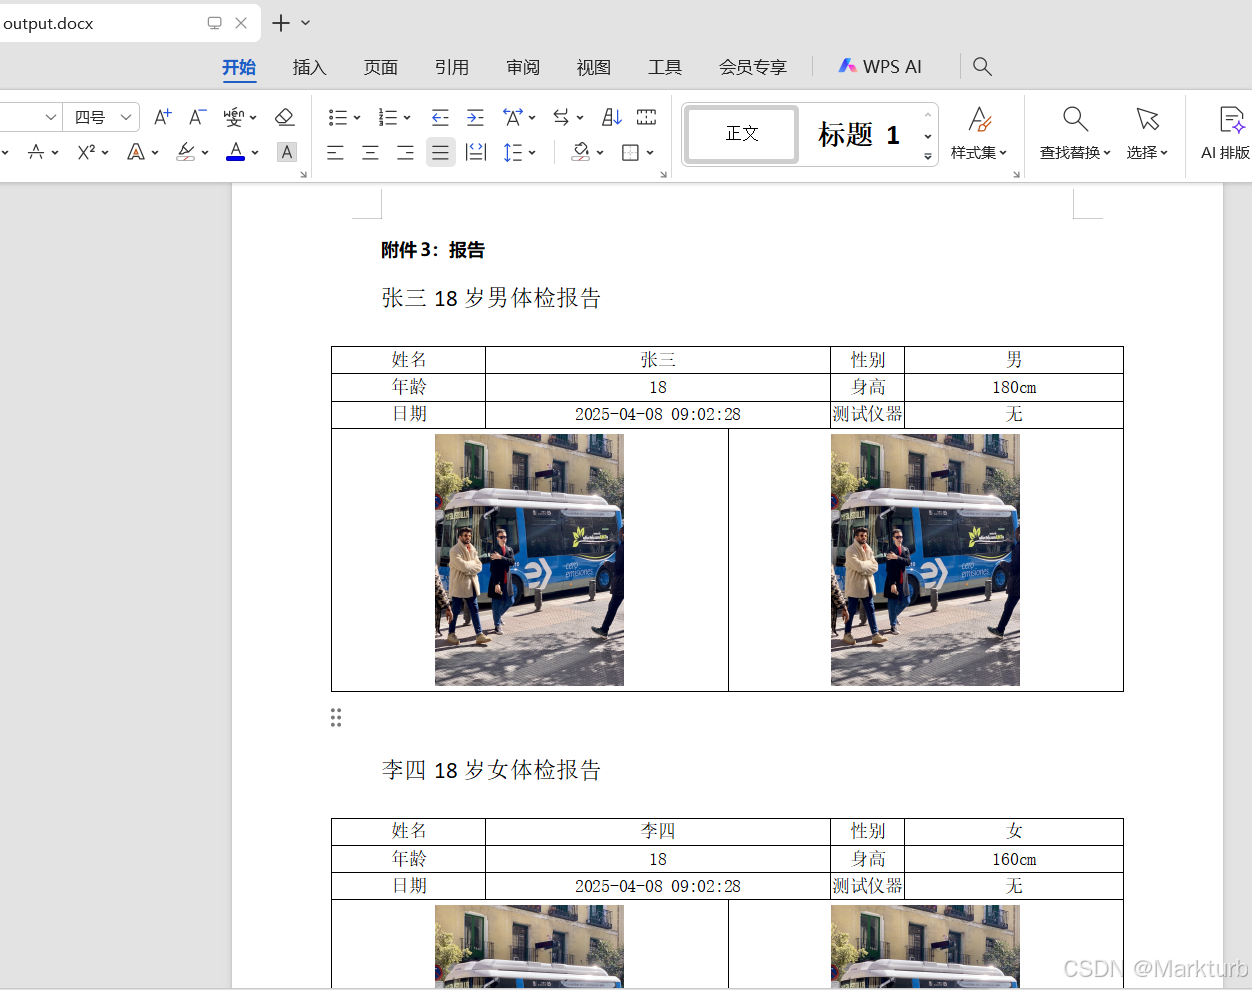The width and height of the screenshot is (1252, 990).
Task: Decrease font size with A- icon
Action: tap(197, 117)
